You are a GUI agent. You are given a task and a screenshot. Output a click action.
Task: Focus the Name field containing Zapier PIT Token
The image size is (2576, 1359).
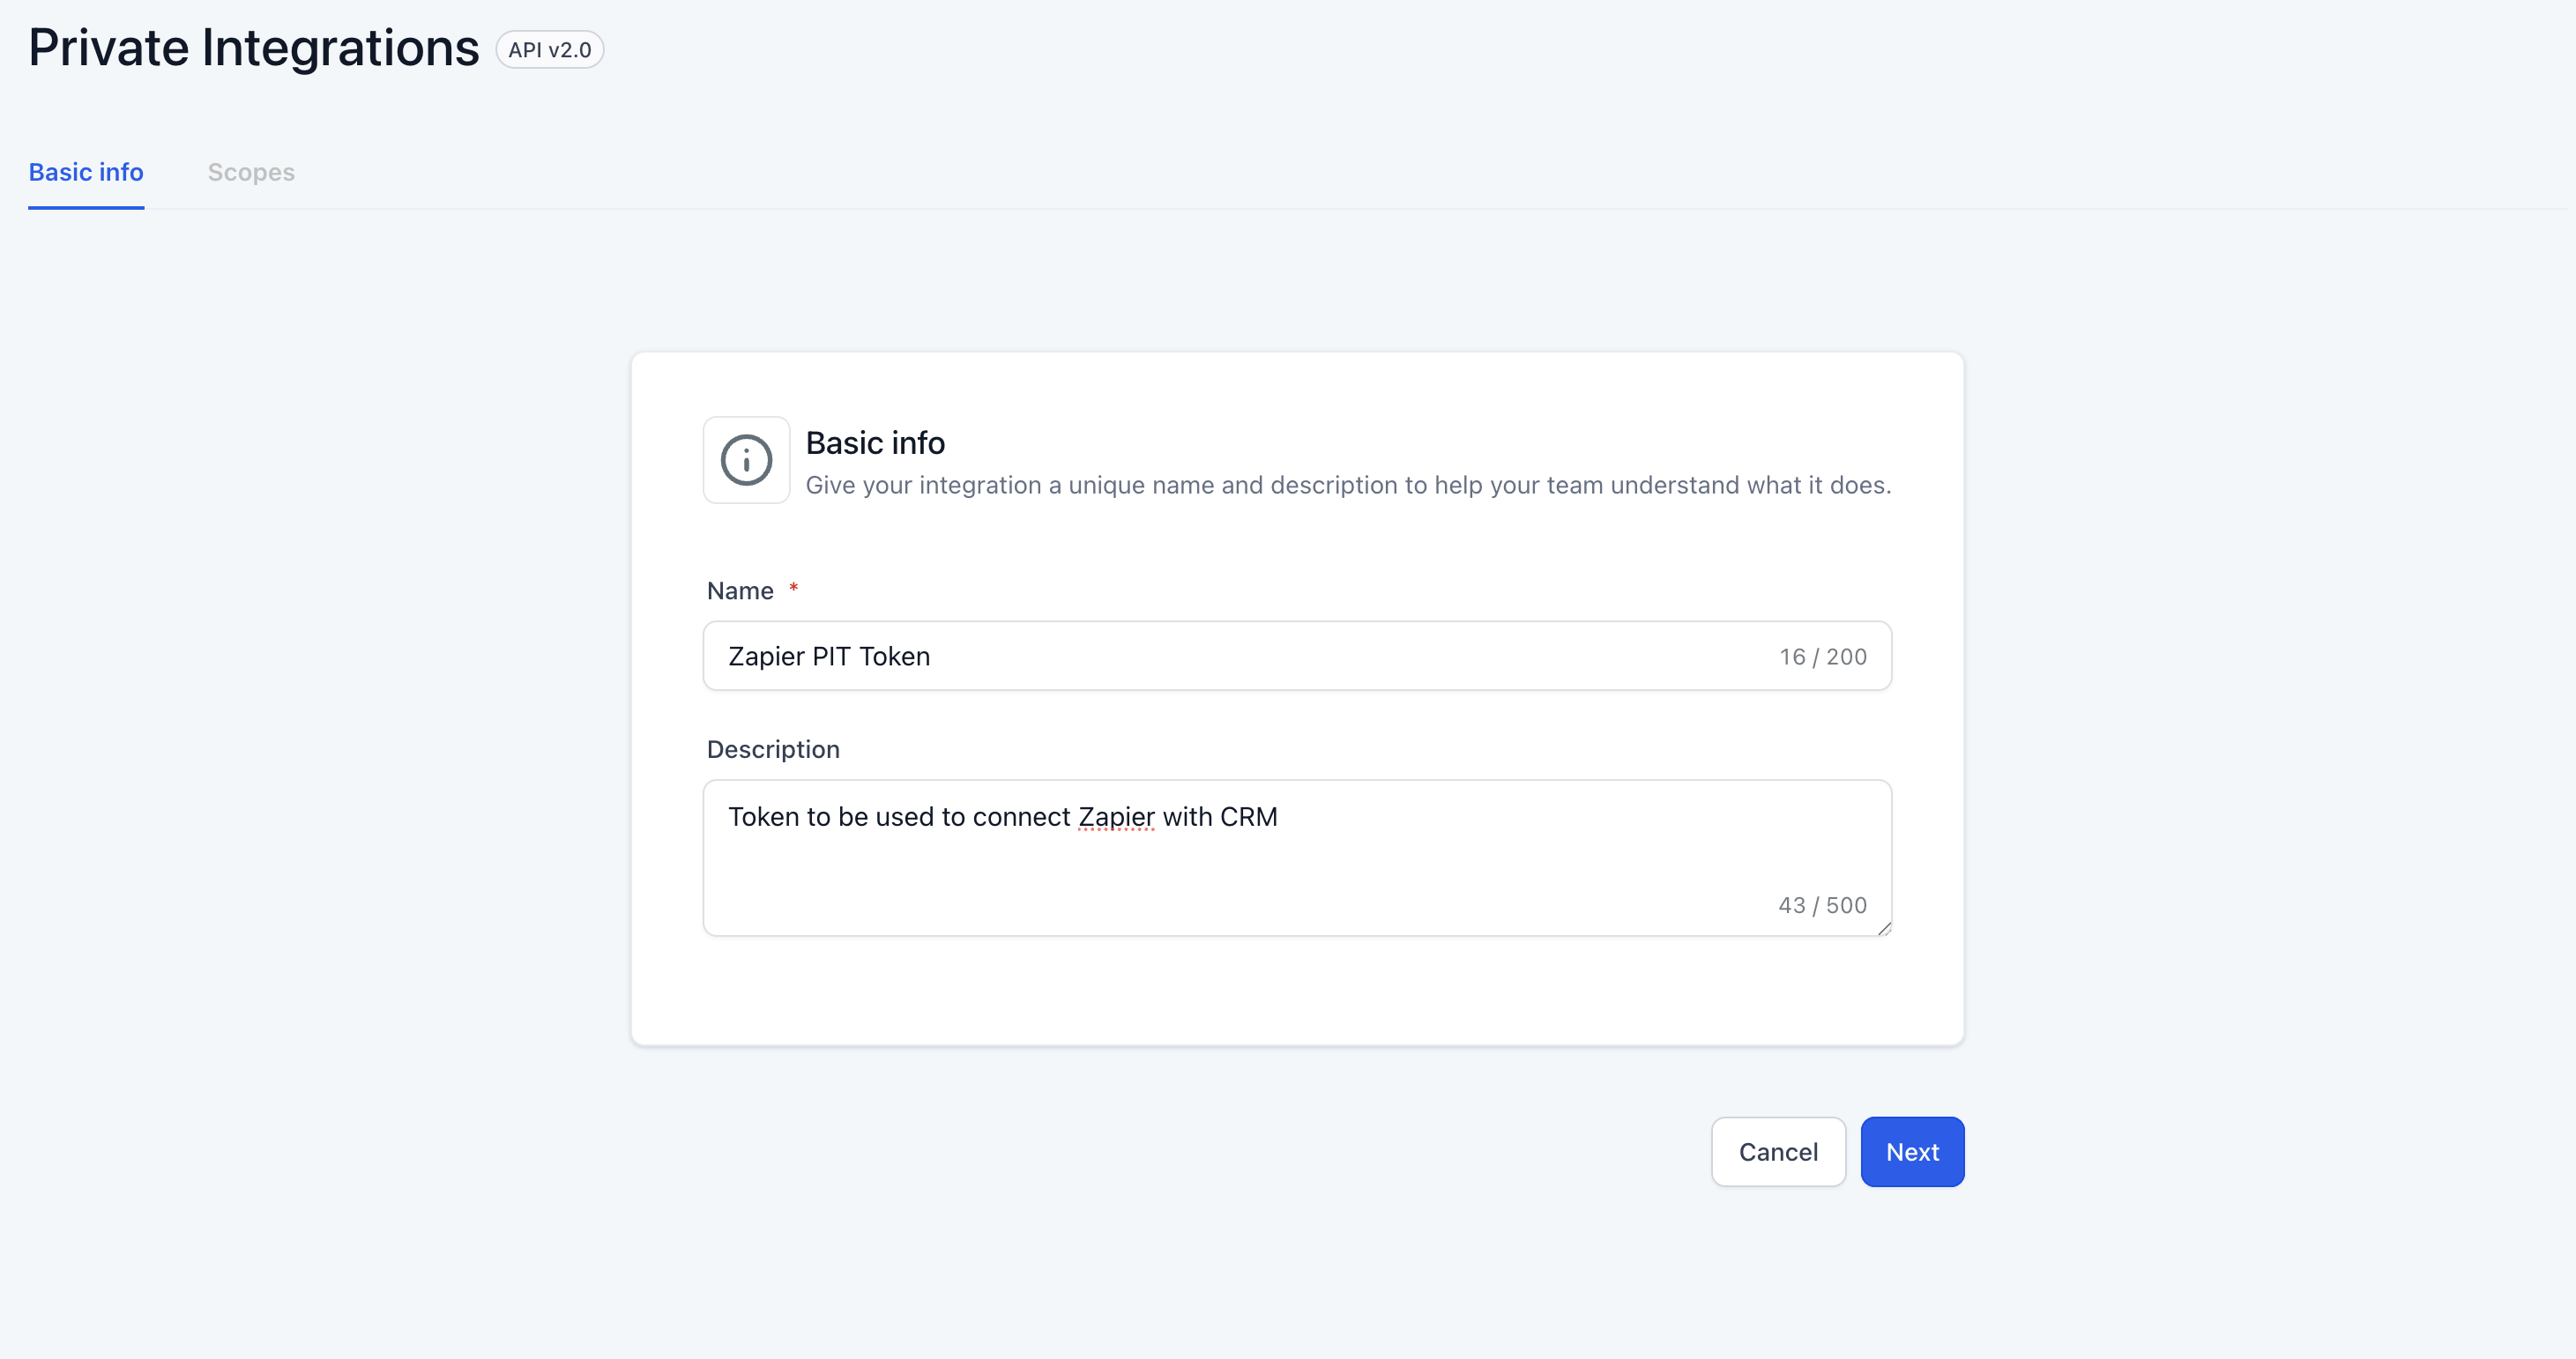coord(1297,656)
